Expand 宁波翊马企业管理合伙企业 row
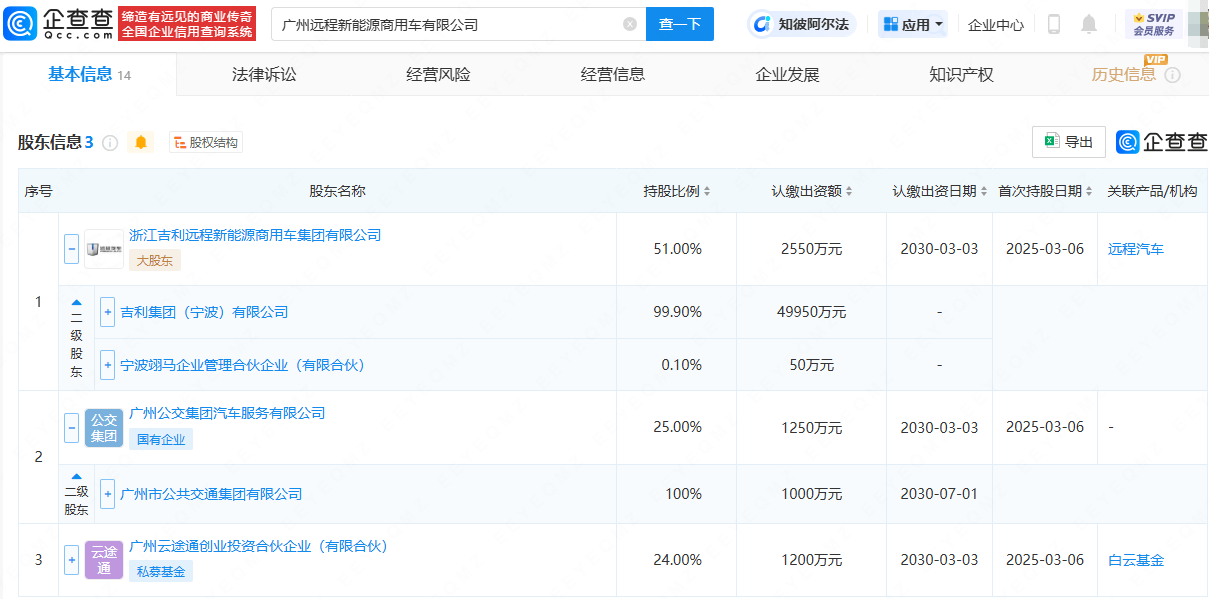 coord(108,365)
